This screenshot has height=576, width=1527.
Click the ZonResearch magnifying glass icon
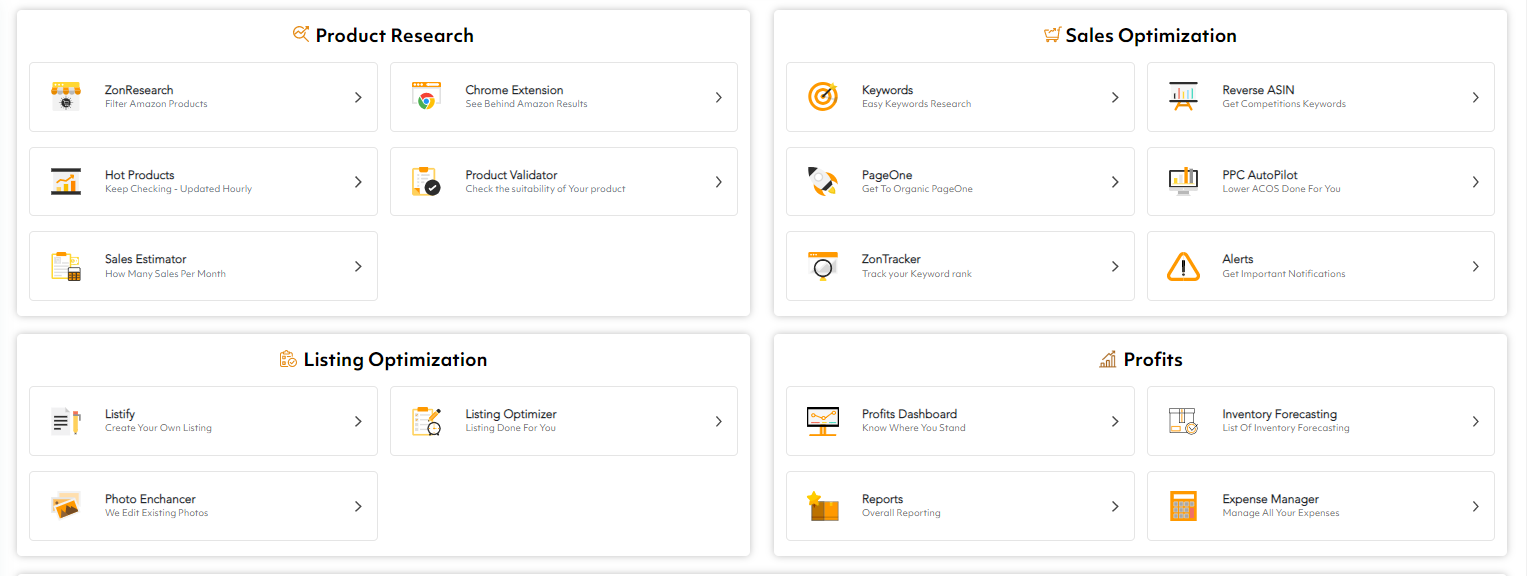coord(65,96)
